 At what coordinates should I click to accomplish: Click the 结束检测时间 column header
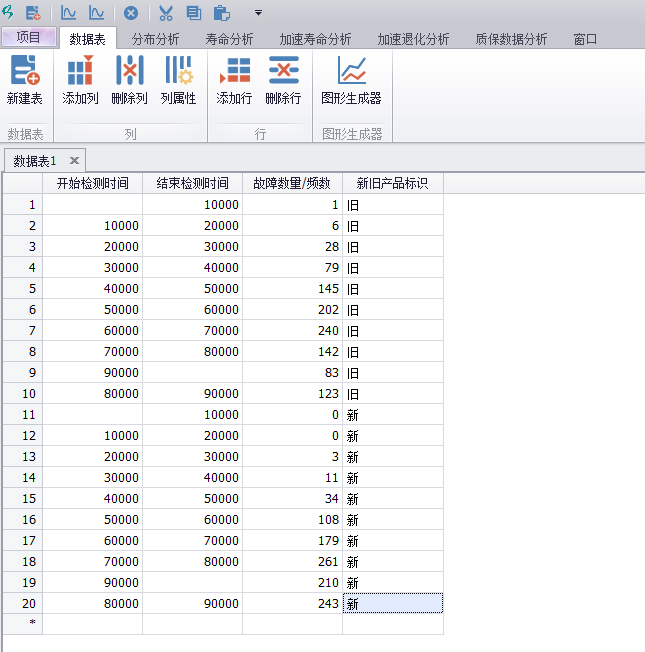click(x=193, y=183)
